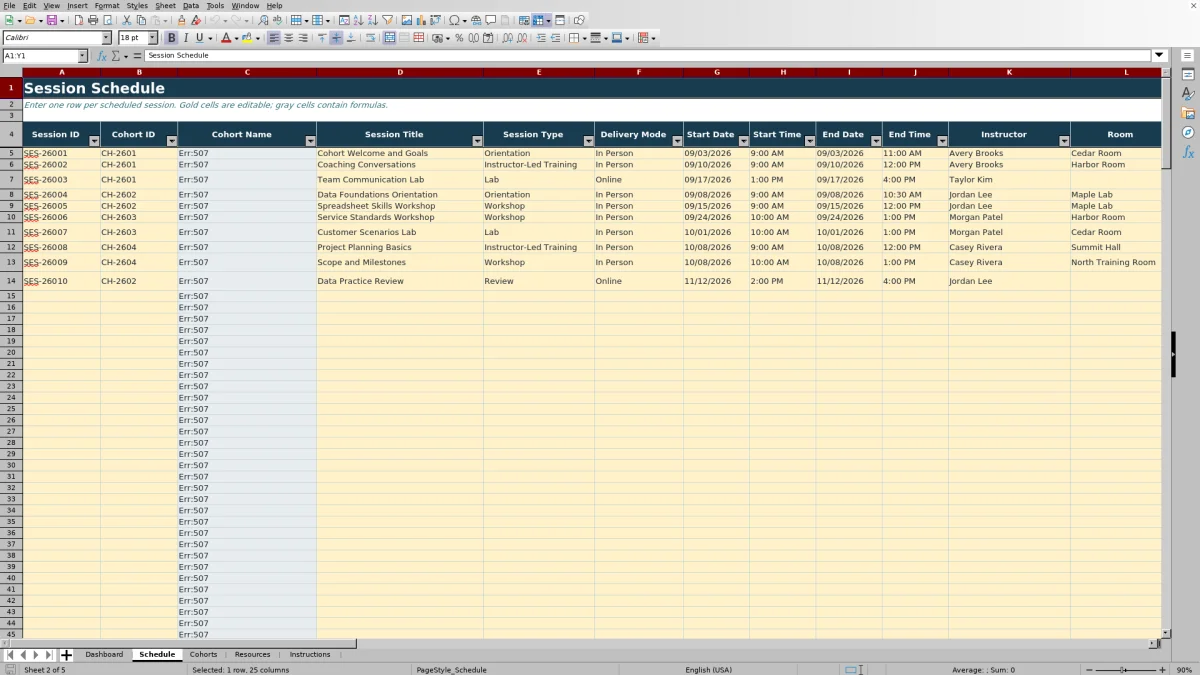Open the Font Name dropdown

pos(106,38)
